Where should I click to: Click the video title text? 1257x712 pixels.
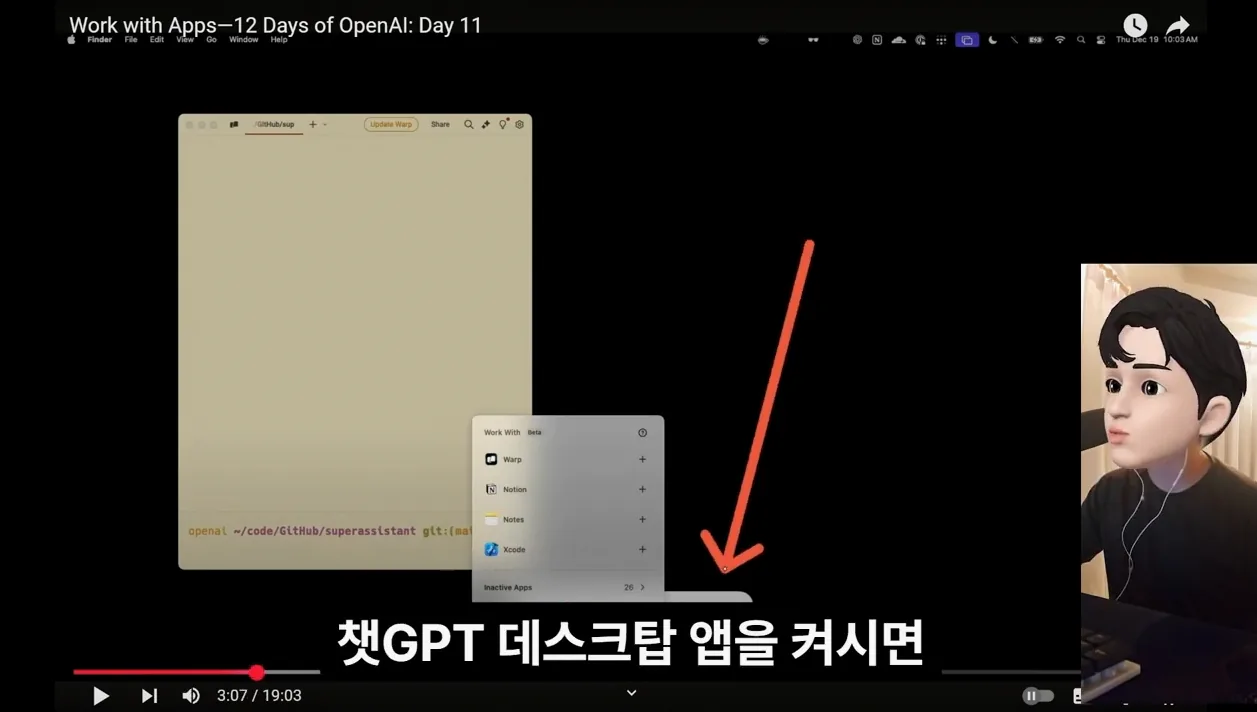click(275, 25)
